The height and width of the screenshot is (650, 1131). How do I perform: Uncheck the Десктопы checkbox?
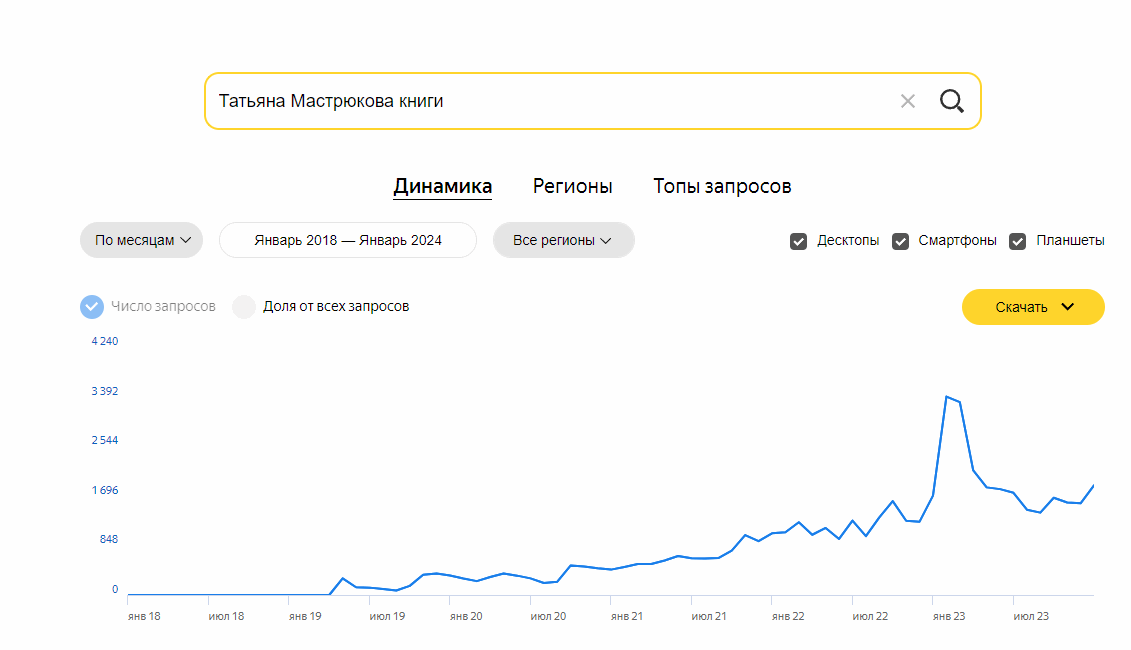coord(799,241)
